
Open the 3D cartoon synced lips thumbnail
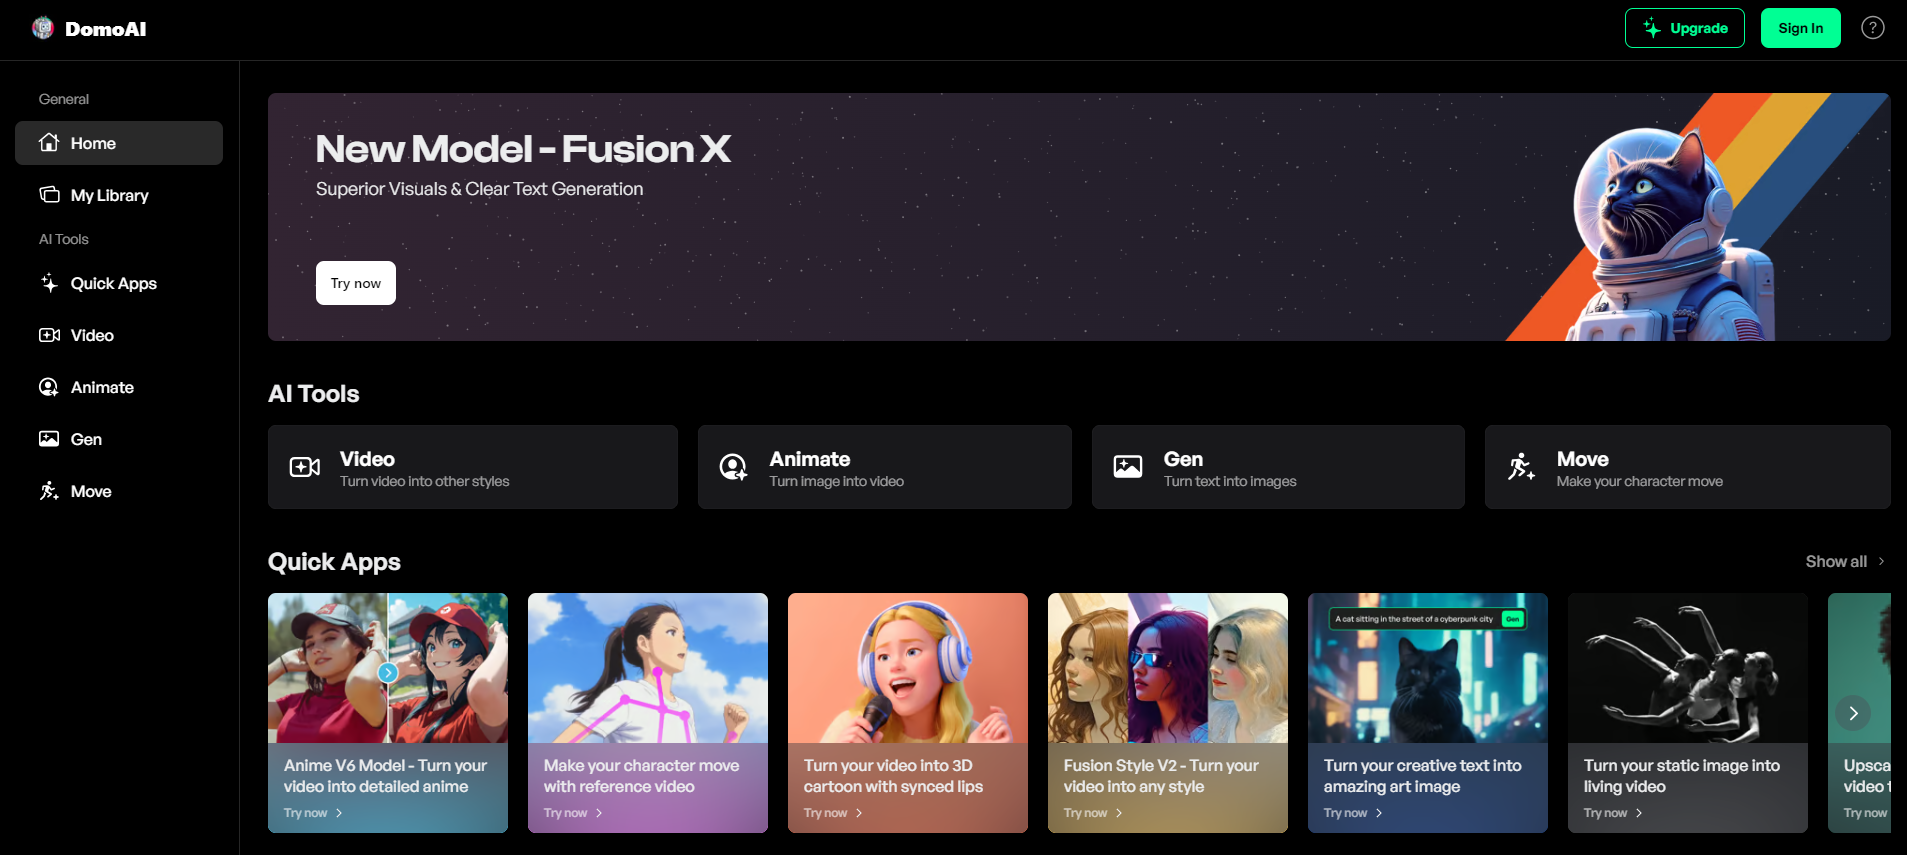[x=907, y=668]
